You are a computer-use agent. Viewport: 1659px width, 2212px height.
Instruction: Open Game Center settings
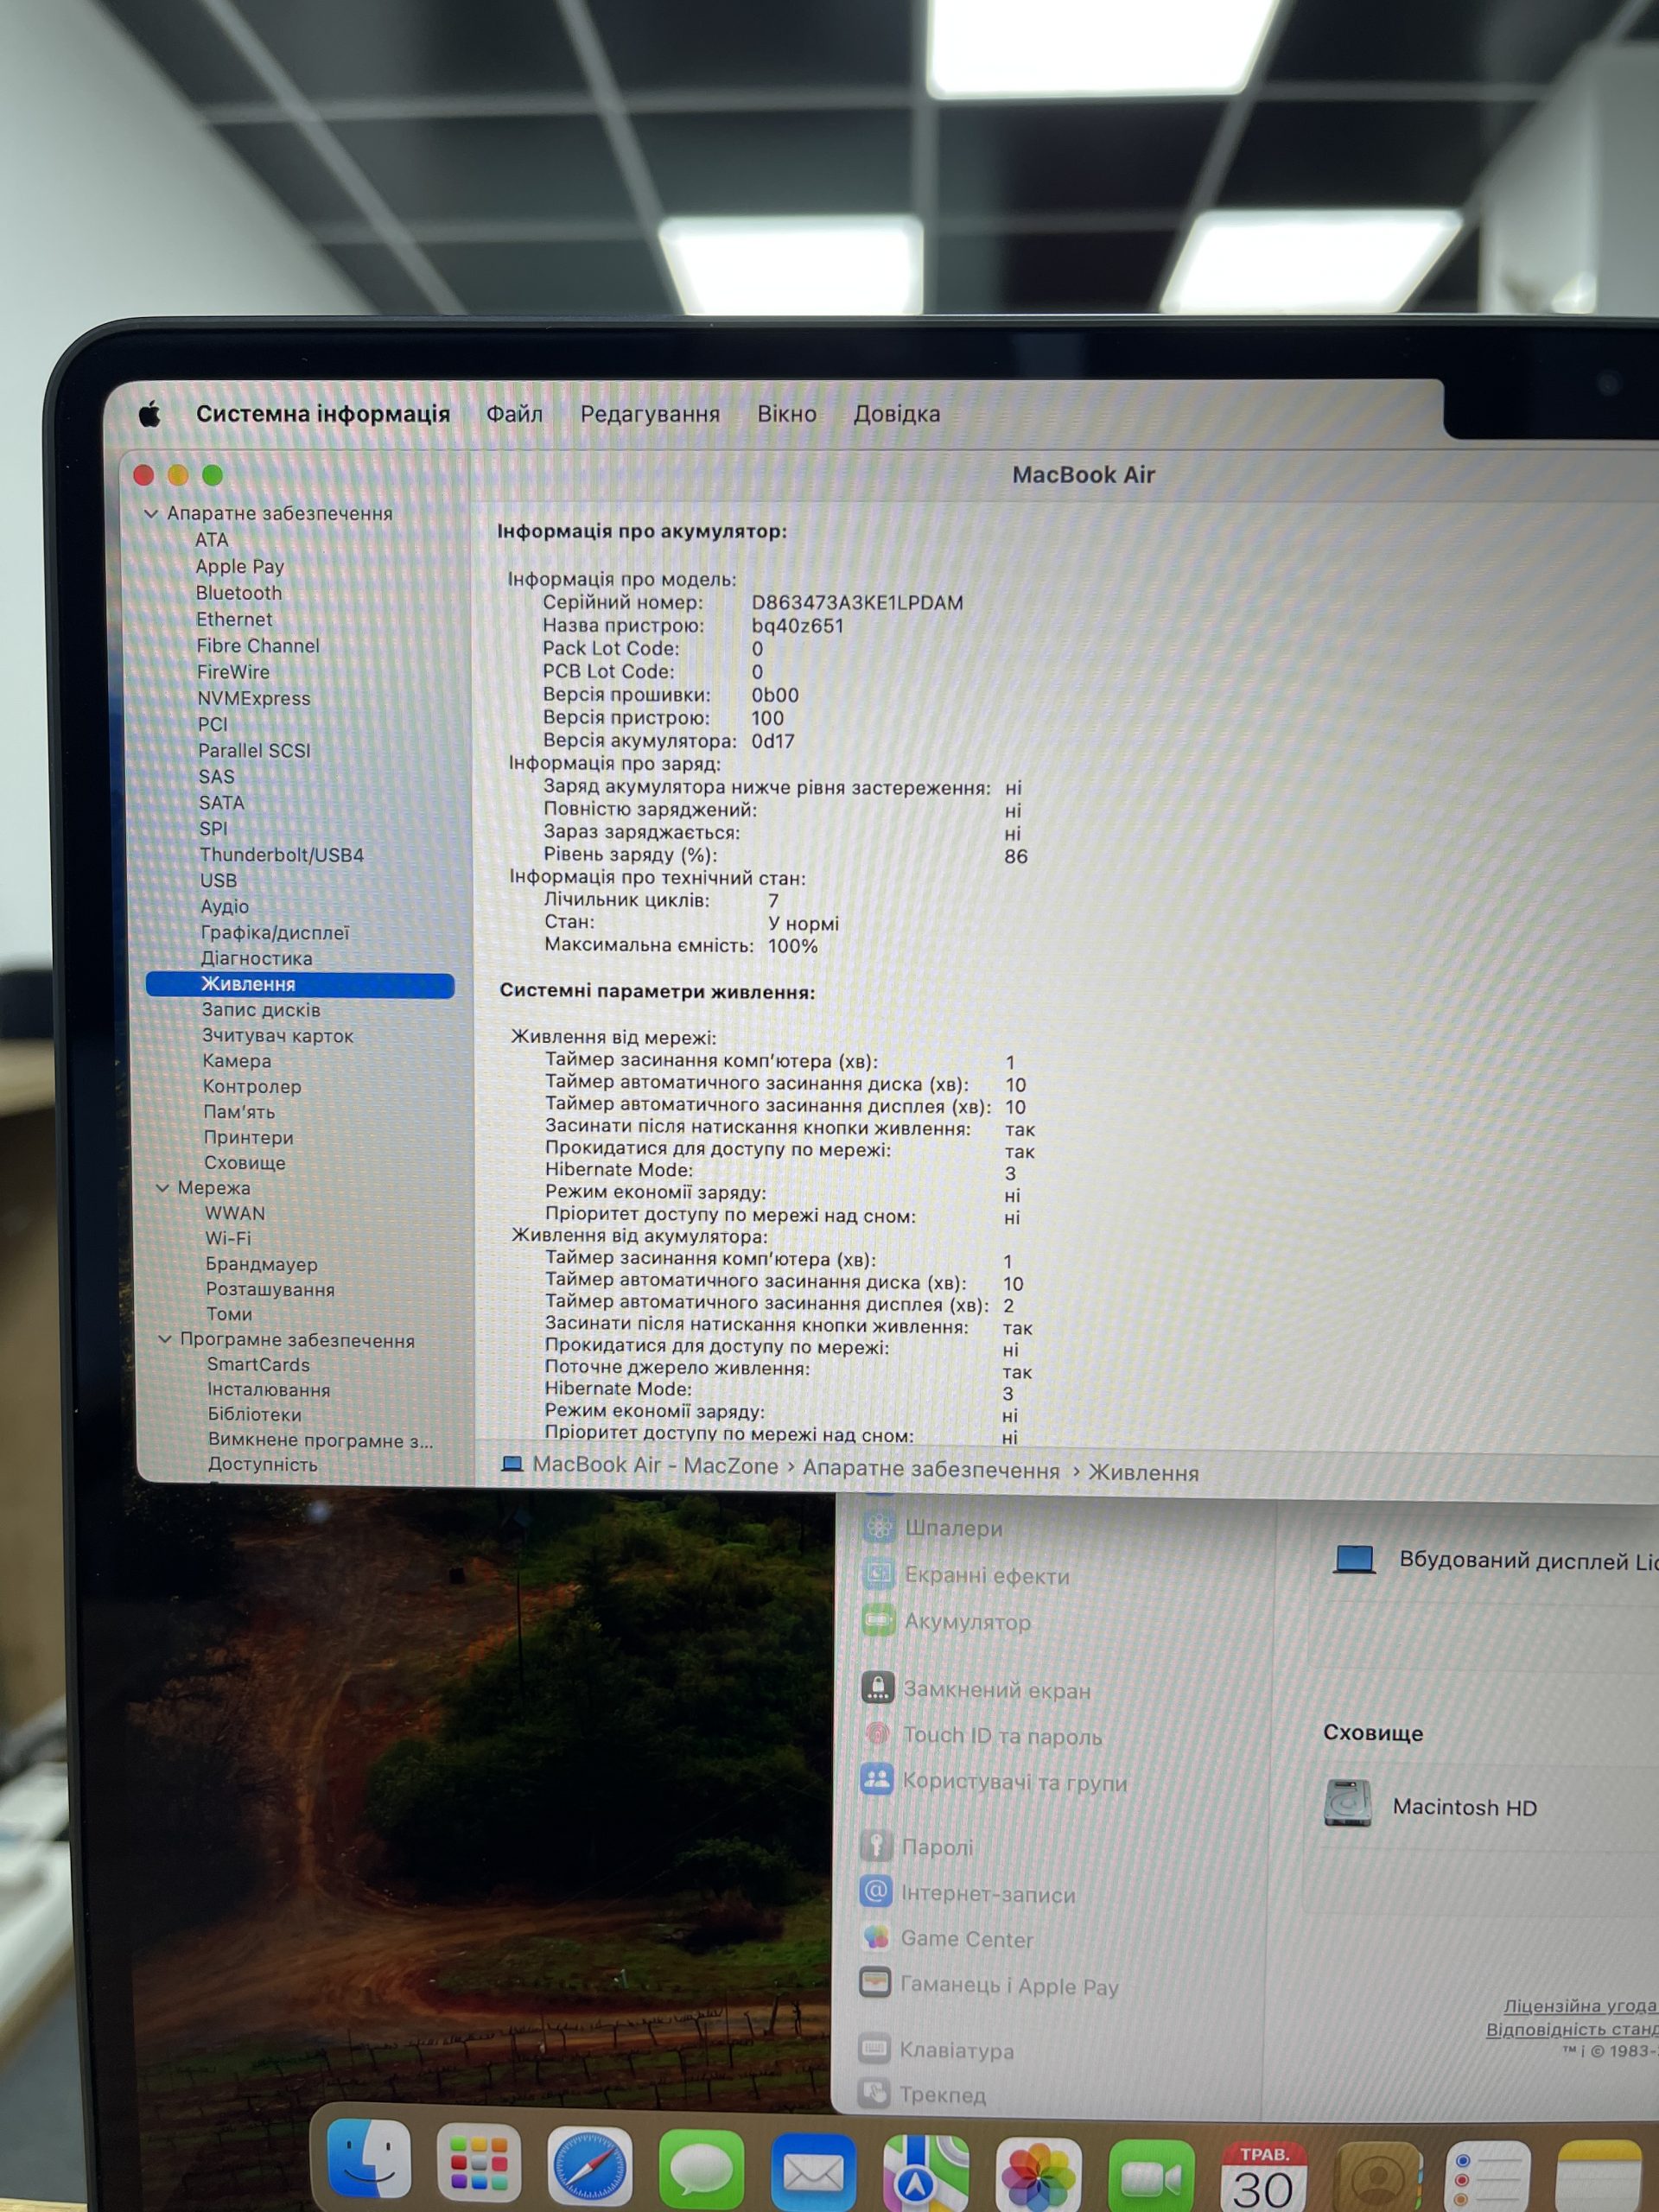coord(946,1939)
